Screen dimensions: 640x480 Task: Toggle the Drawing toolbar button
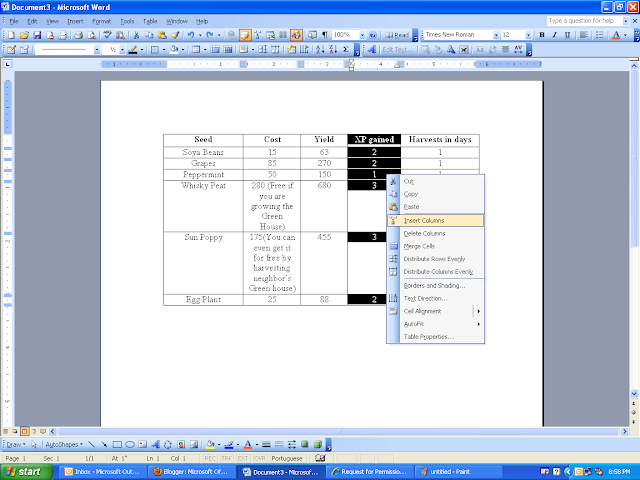[296, 36]
